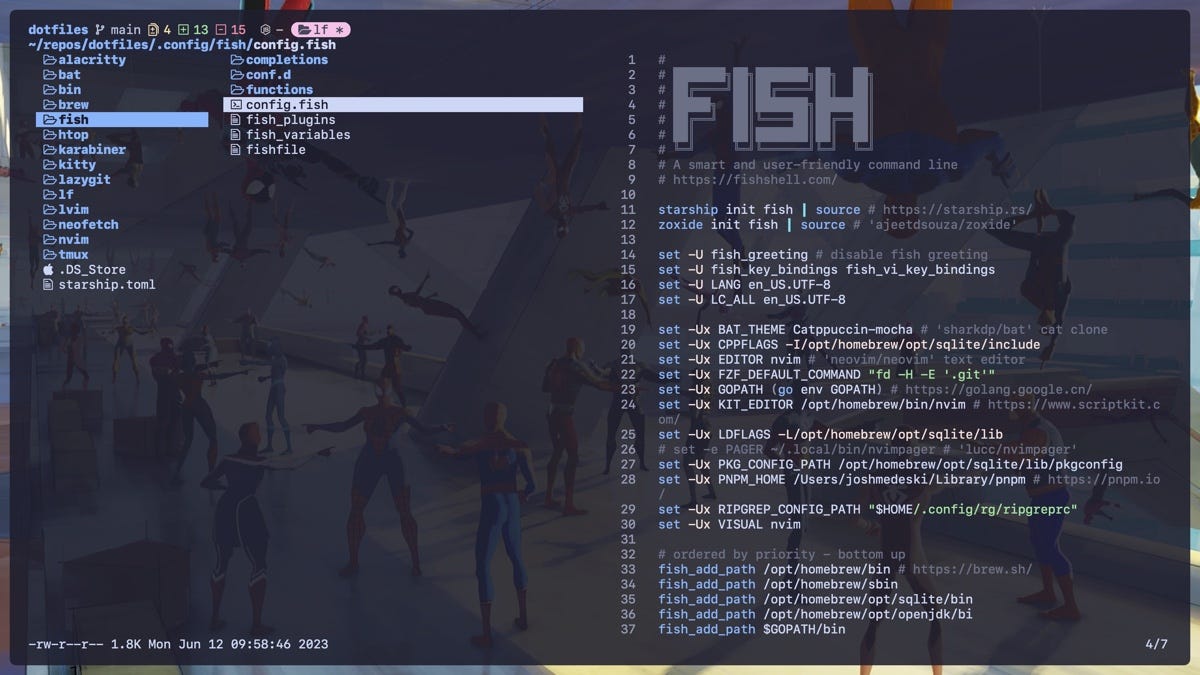Open the functions directory name
Image resolution: width=1200 pixels, height=675 pixels.
click(280, 90)
